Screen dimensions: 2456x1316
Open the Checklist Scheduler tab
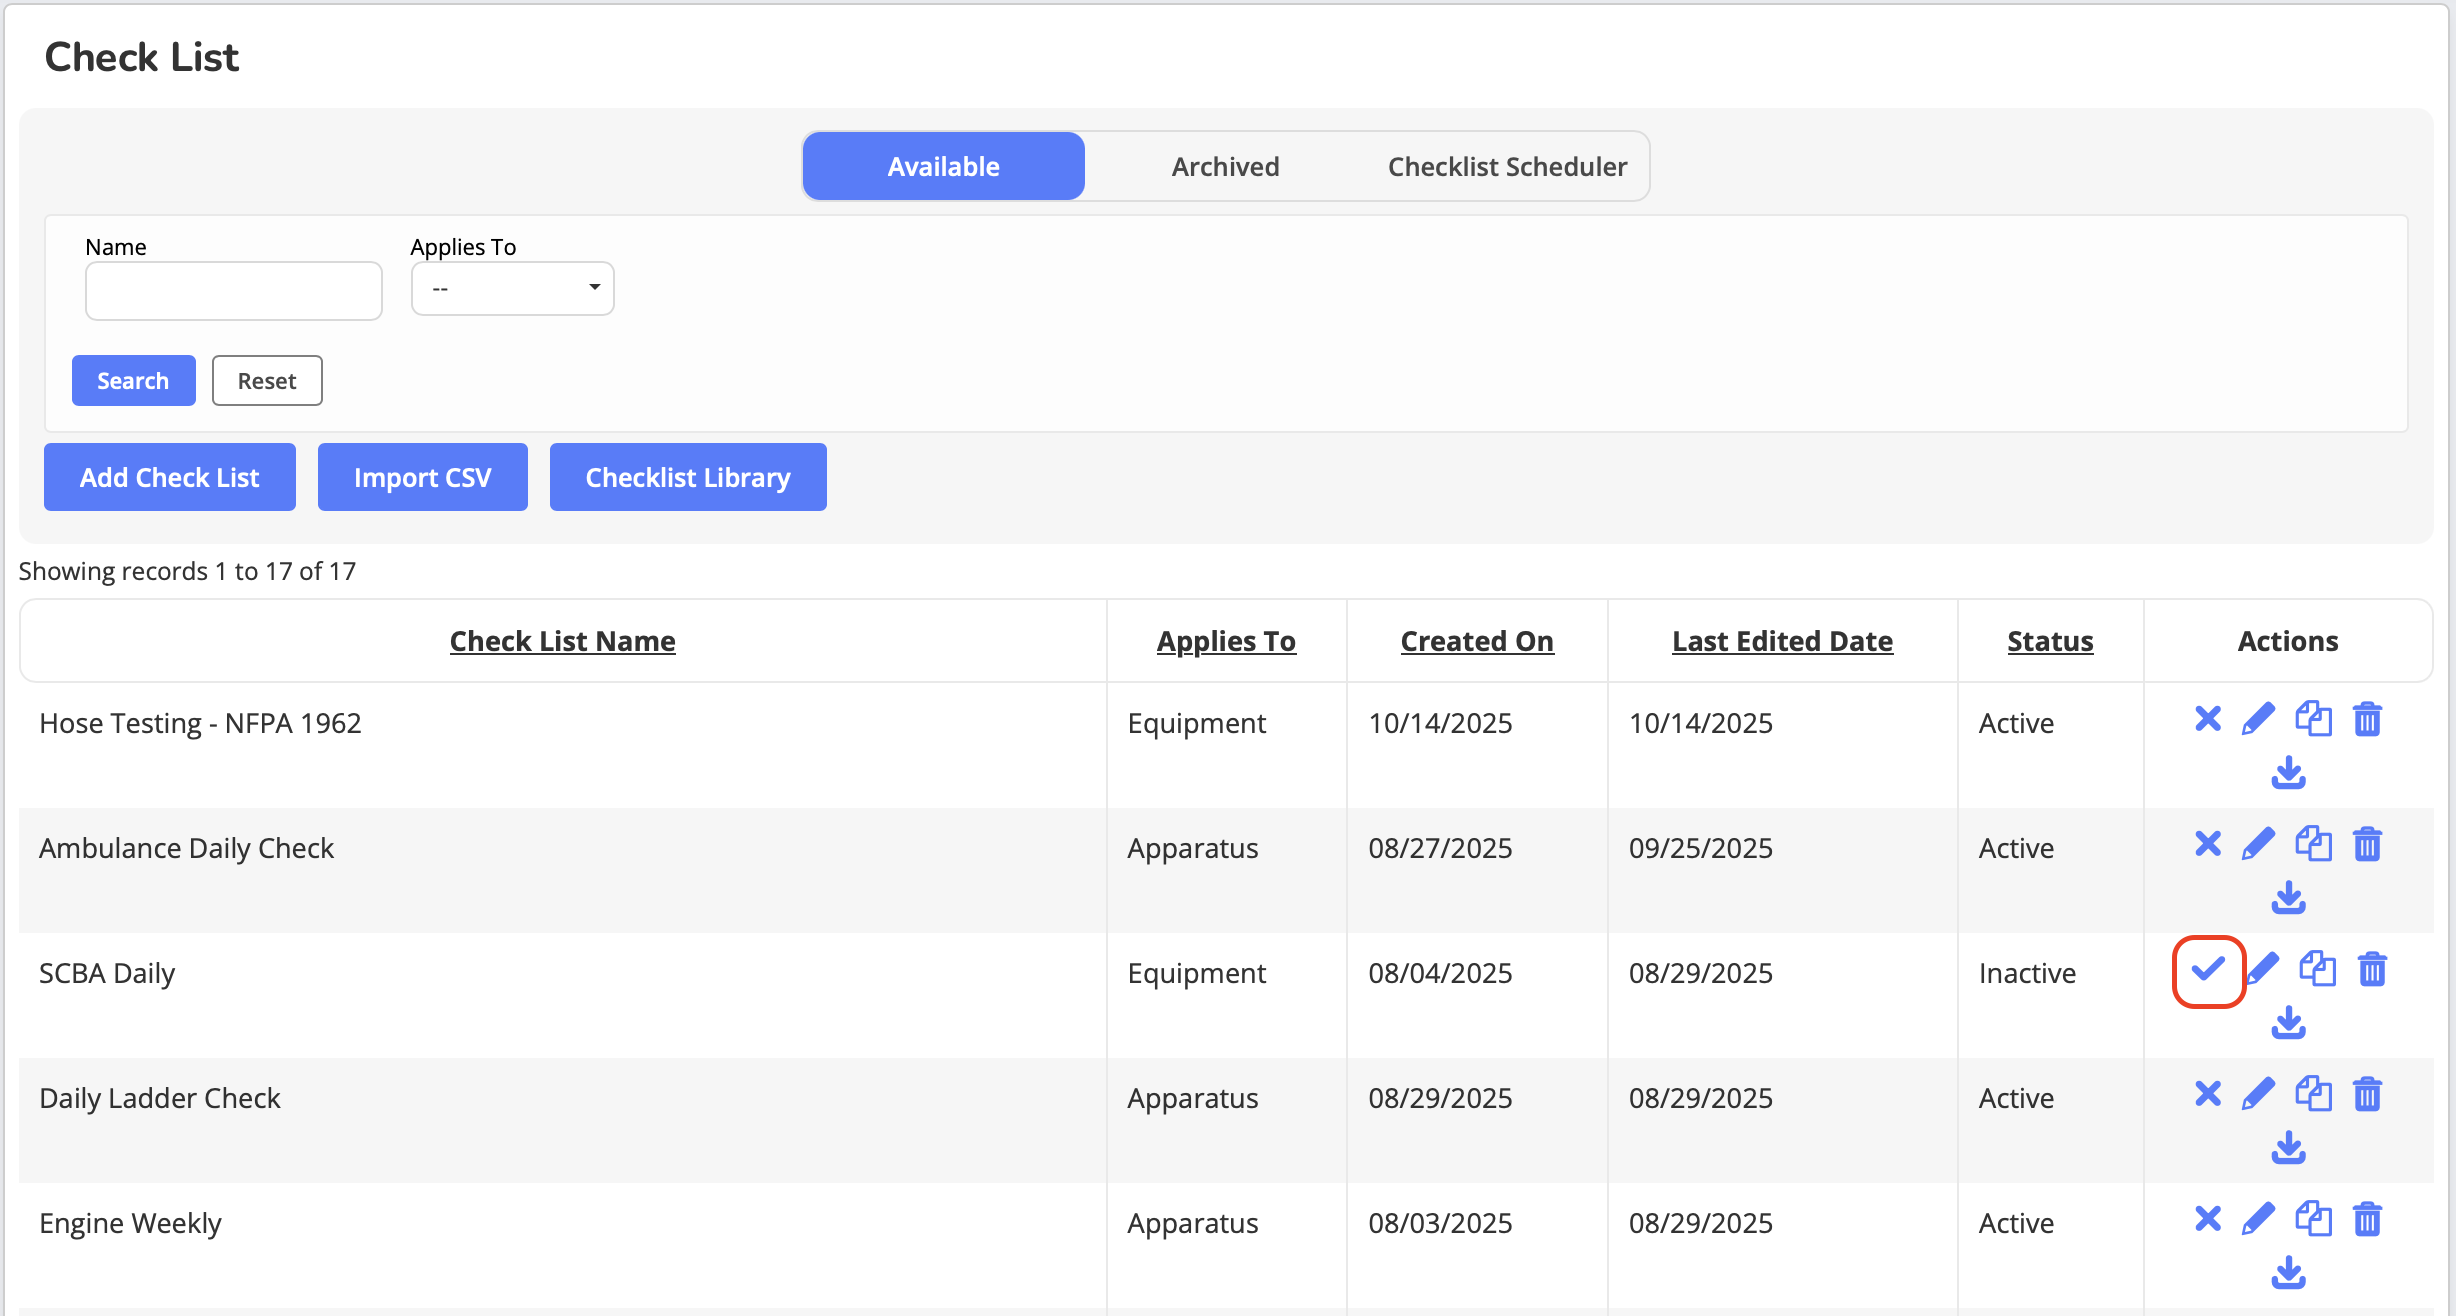[x=1507, y=166]
